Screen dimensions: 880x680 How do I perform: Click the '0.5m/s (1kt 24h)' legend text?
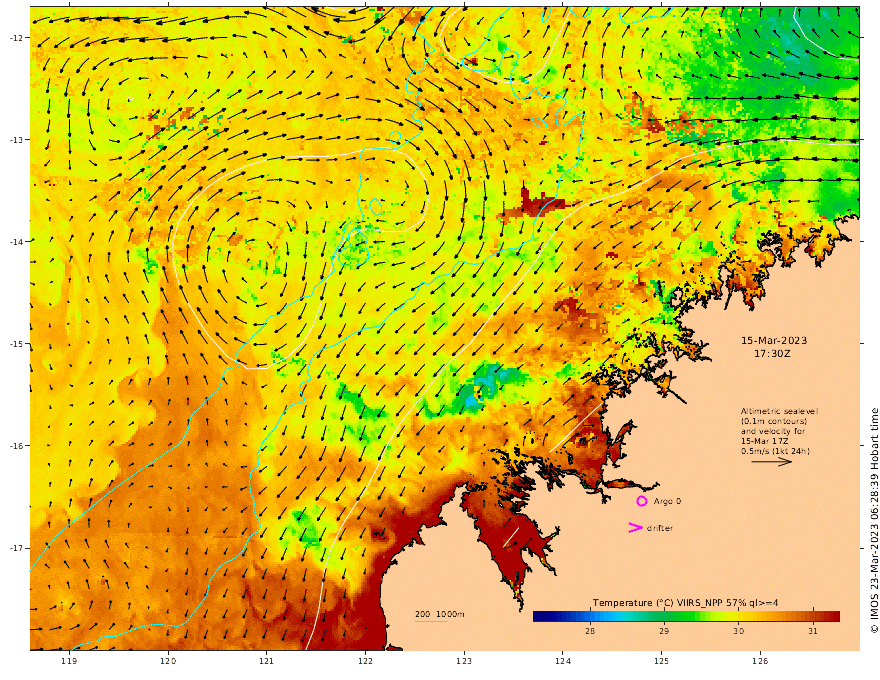(x=775, y=451)
